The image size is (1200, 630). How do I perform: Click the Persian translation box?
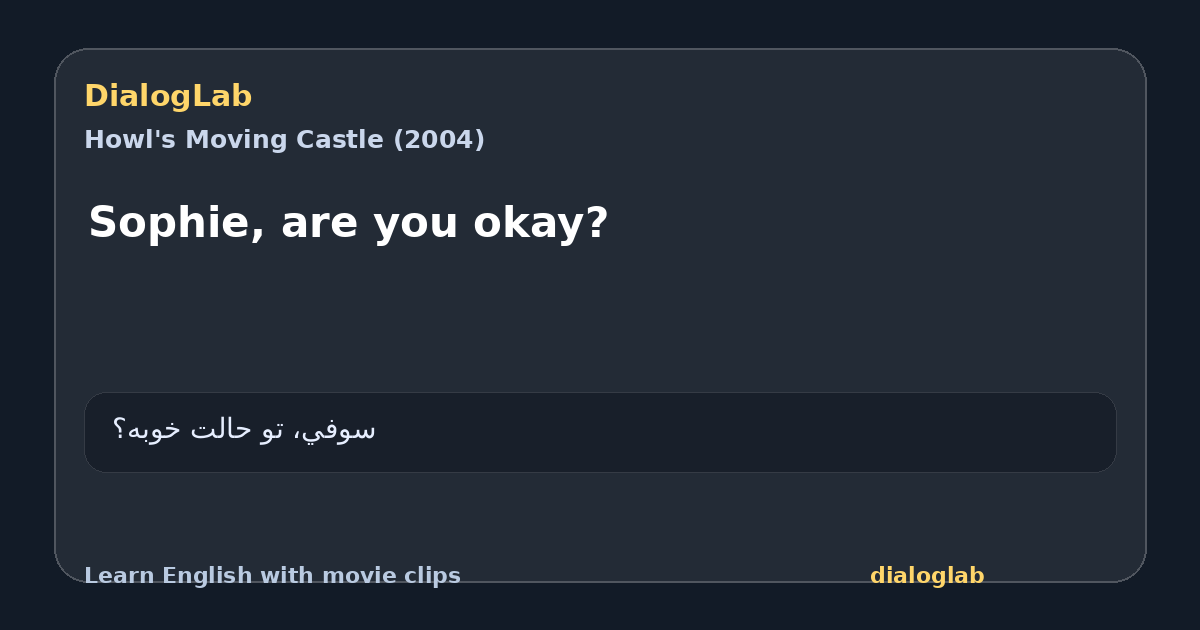(600, 432)
